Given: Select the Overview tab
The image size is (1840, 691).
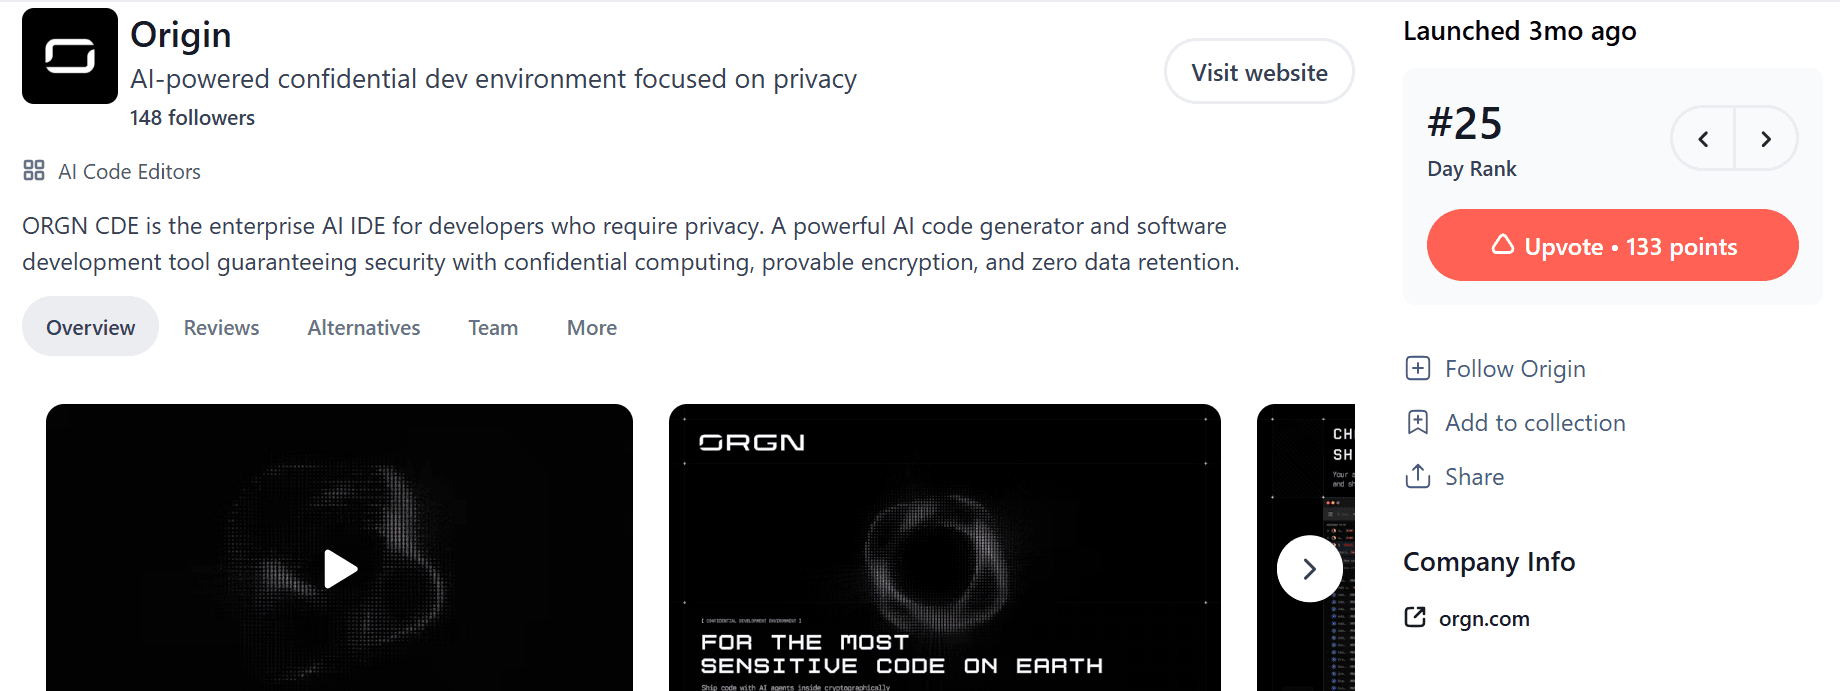Looking at the screenshot, I should [x=90, y=326].
